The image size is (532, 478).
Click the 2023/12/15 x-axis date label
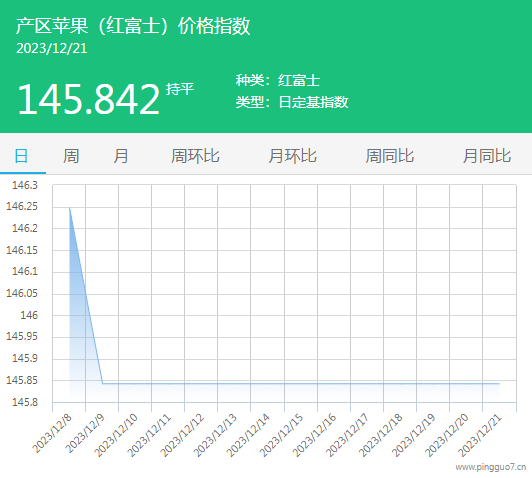[x=281, y=435]
